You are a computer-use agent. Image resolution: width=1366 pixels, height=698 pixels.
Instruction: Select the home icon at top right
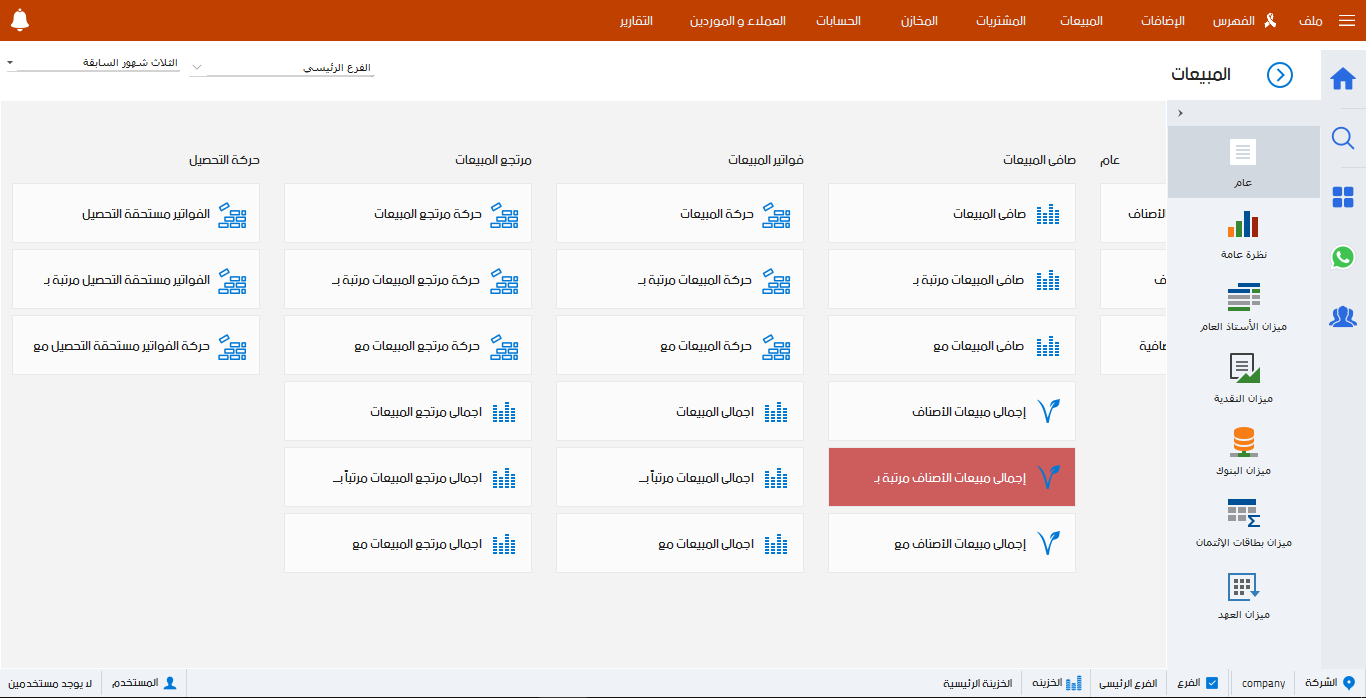pos(1343,77)
